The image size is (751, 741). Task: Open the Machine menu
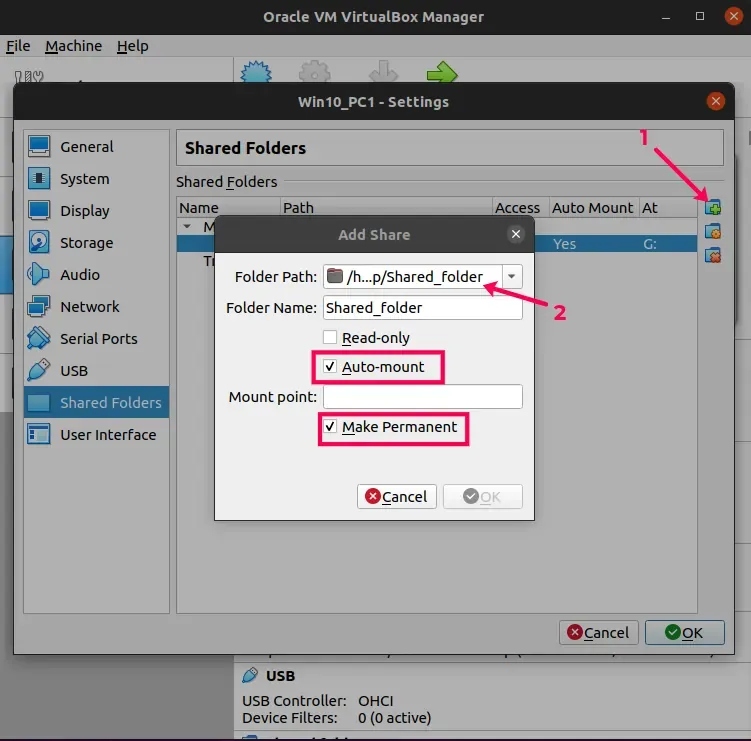pyautogui.click(x=73, y=46)
